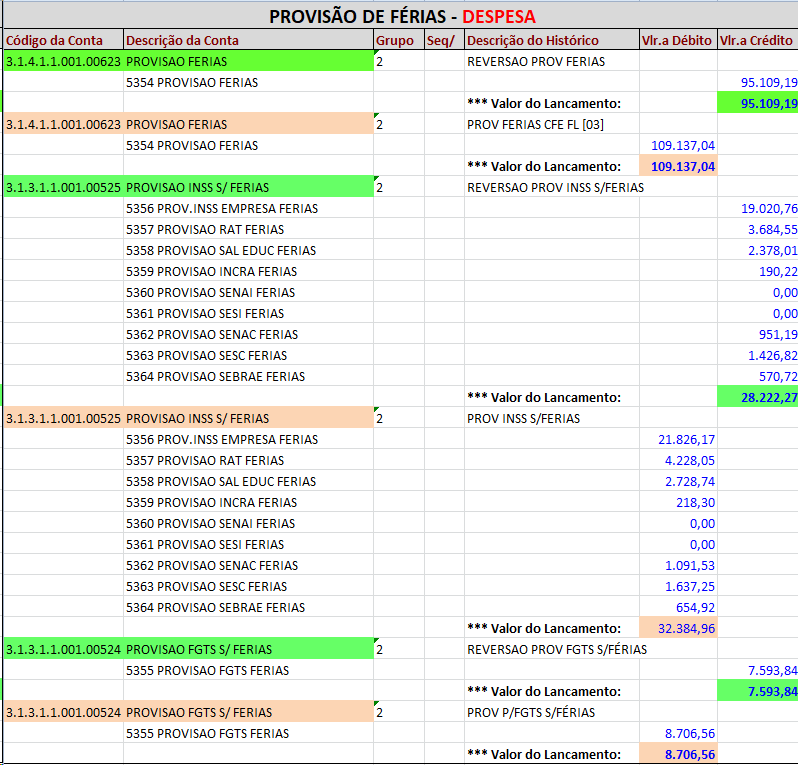The width and height of the screenshot is (798, 765).
Task: Click the Grupo column header
Action: (398, 40)
